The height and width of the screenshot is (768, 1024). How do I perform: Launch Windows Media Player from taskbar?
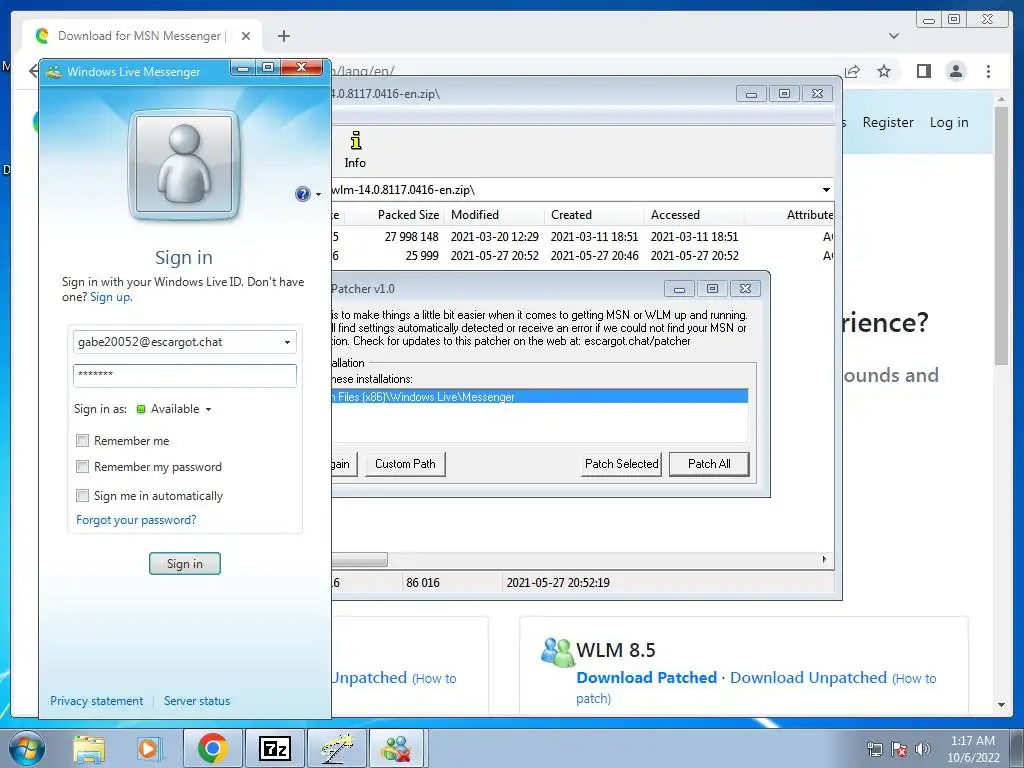point(150,748)
